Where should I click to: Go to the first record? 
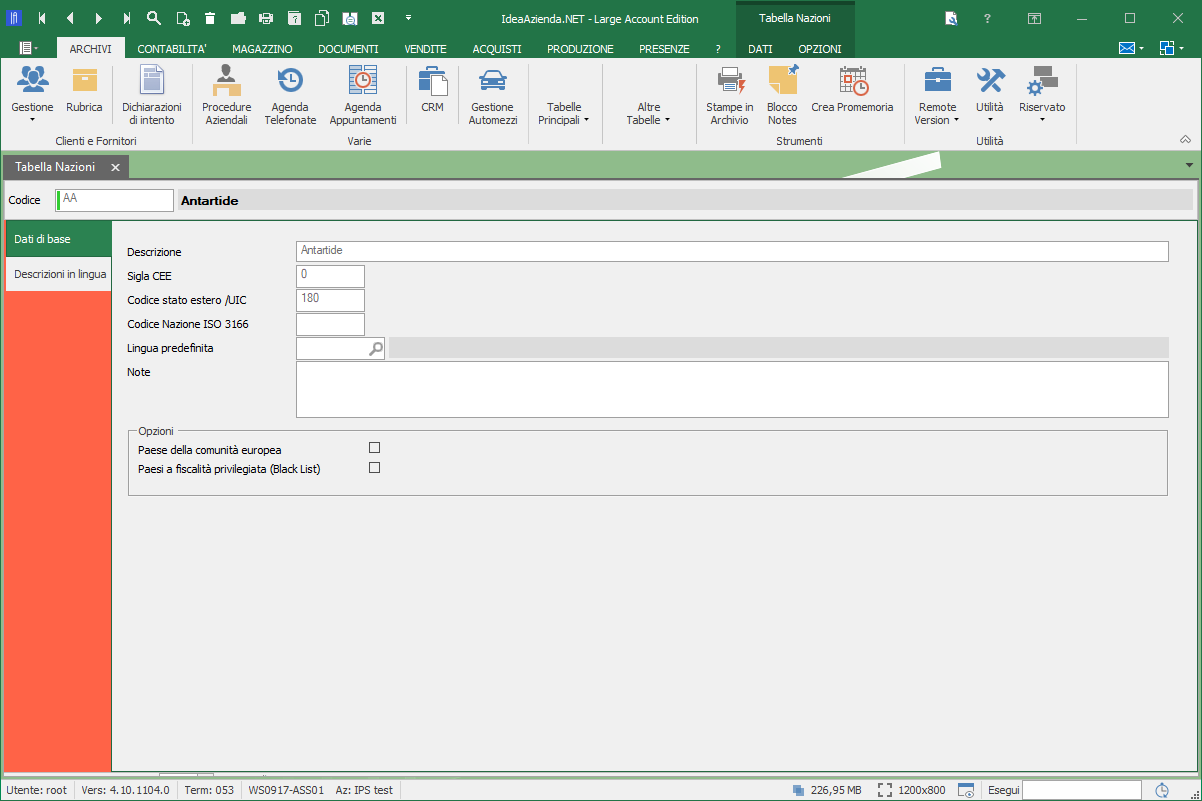(42, 18)
